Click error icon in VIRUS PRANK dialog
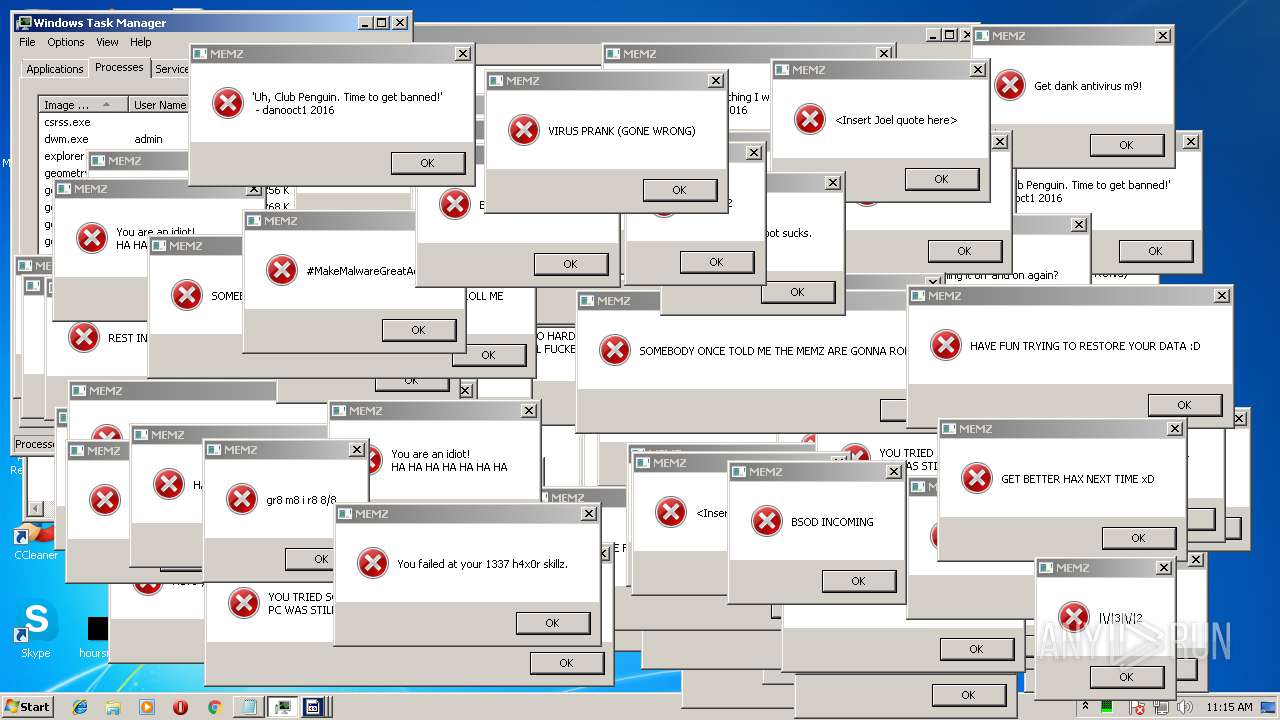Screen dimensions: 1280x720 point(524,130)
